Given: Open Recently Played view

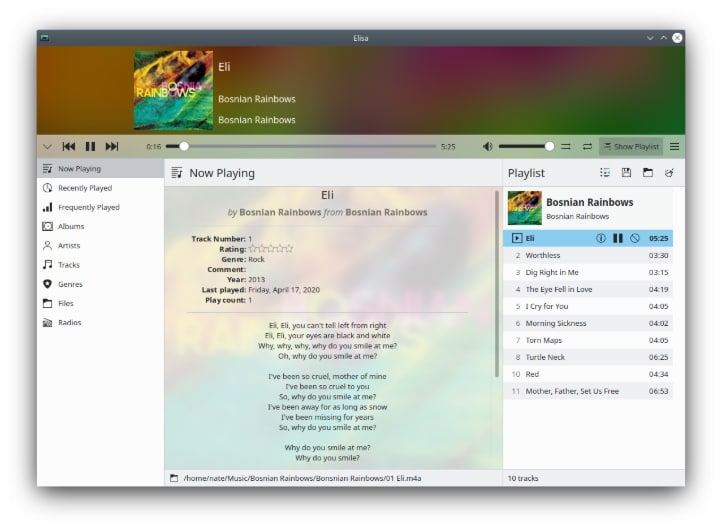Looking at the screenshot, I should [100, 188].
